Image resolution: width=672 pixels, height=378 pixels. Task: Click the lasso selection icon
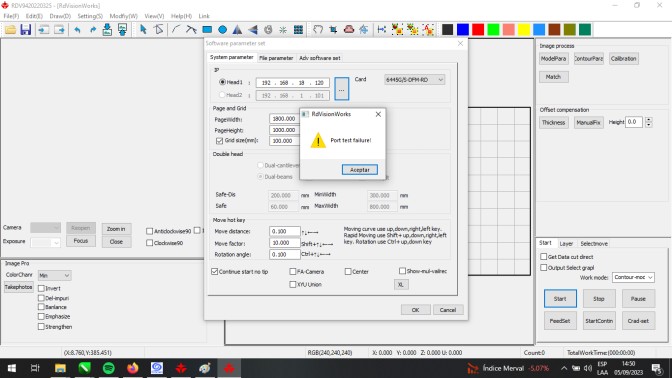tap(318, 30)
